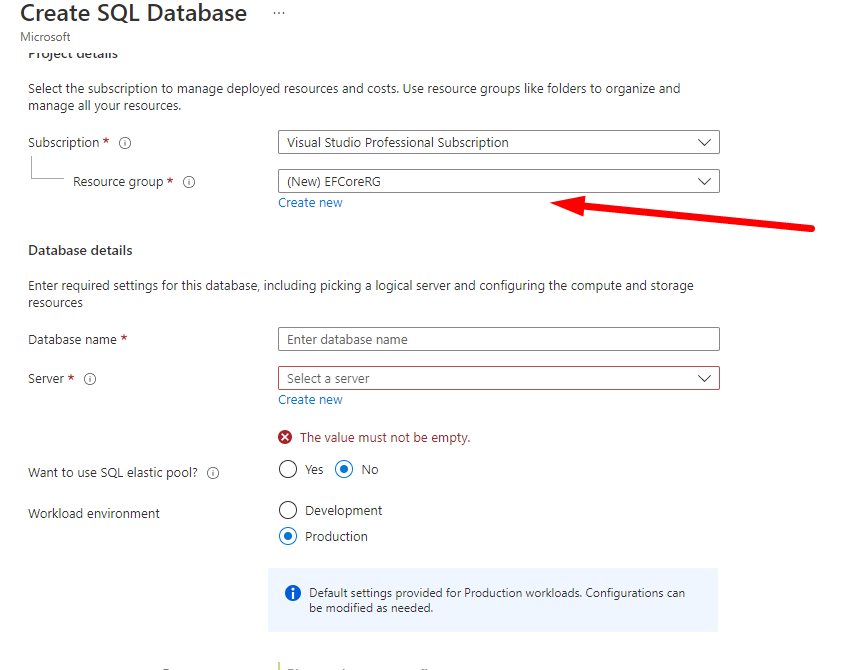Open the Subscription dropdown
Image resolution: width=858 pixels, height=670 pixels.
[x=498, y=142]
